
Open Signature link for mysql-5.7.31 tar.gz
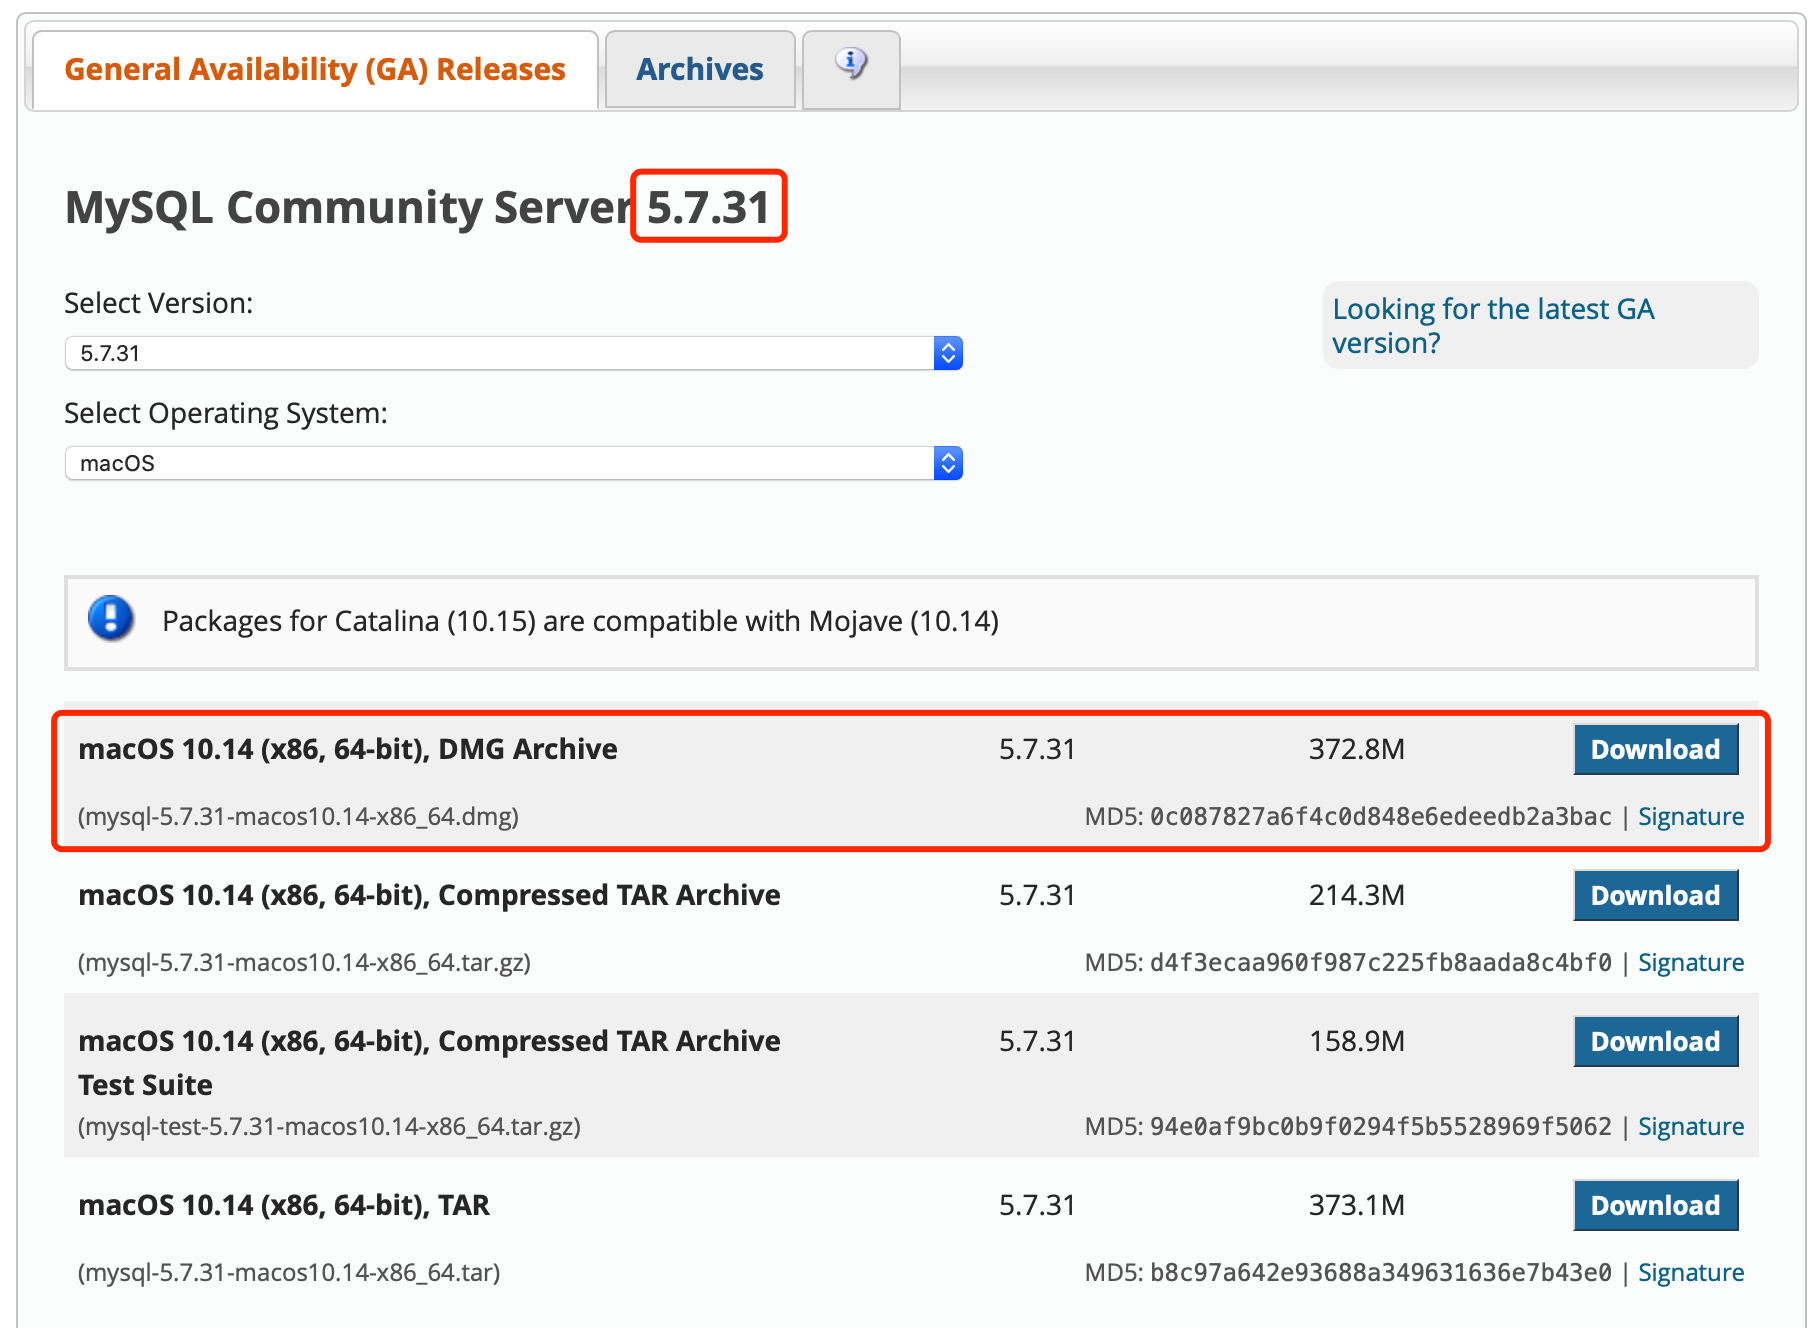pos(1691,962)
